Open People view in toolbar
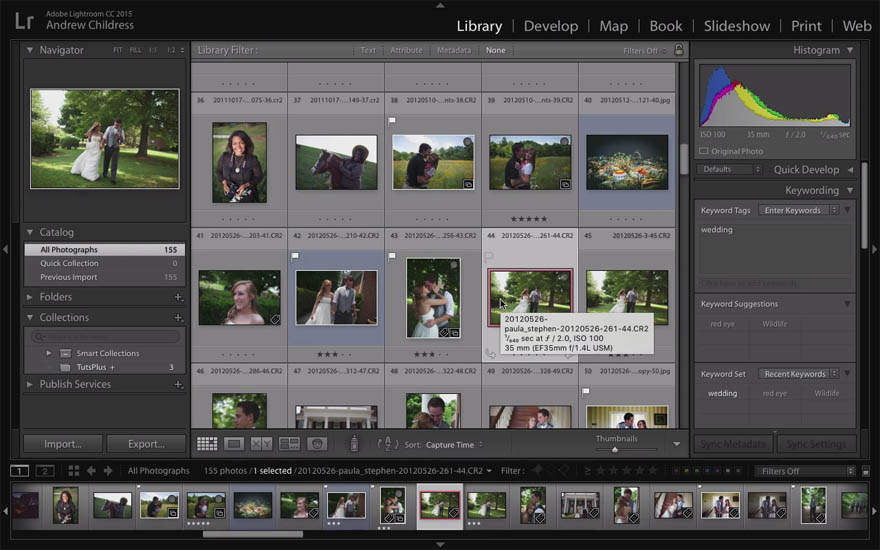880x550 pixels. (317, 444)
